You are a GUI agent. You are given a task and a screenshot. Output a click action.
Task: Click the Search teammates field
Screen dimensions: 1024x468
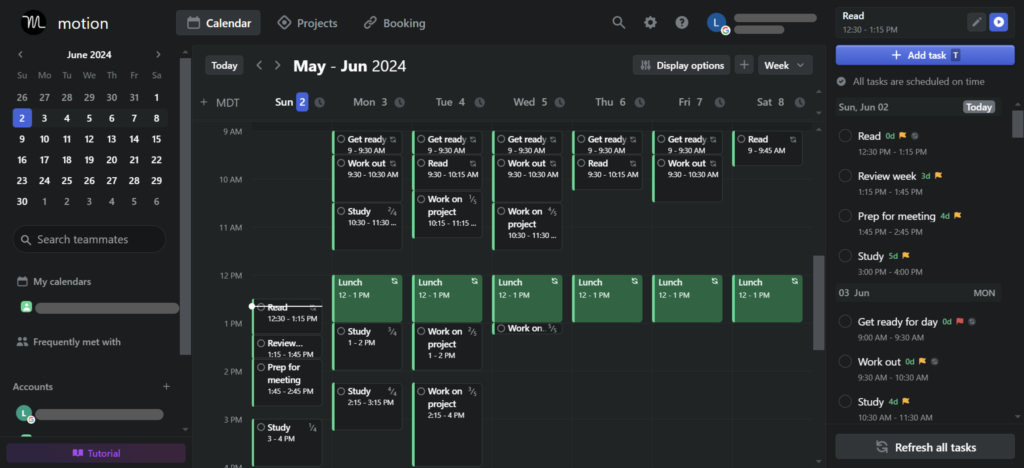point(89,240)
